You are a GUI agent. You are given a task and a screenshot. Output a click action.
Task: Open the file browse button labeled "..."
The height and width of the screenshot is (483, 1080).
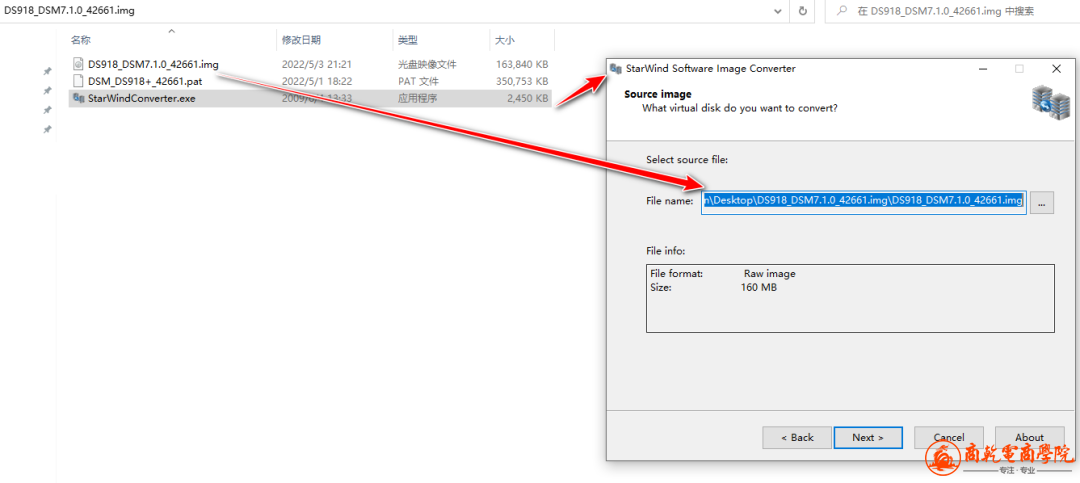(x=1042, y=201)
